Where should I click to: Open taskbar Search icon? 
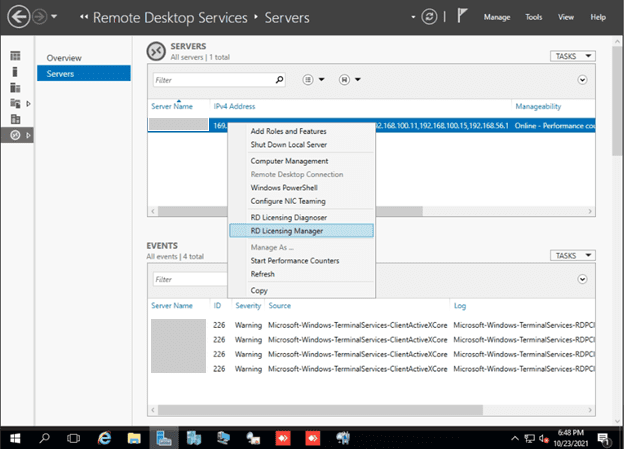44,438
